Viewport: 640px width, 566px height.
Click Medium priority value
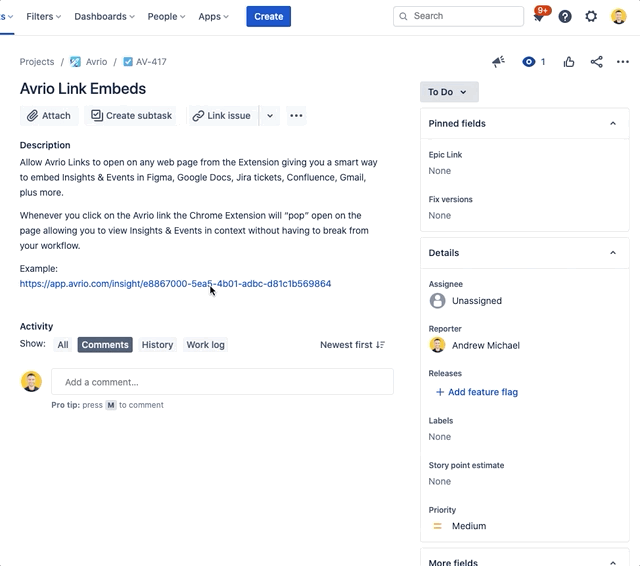[x=469, y=526]
